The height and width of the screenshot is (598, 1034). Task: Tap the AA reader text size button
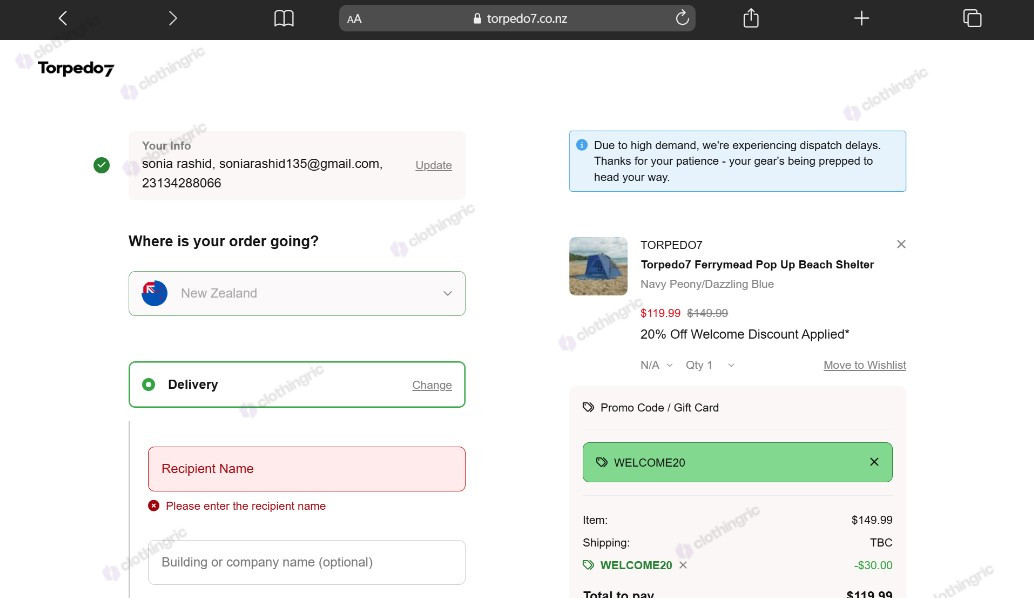click(x=354, y=19)
